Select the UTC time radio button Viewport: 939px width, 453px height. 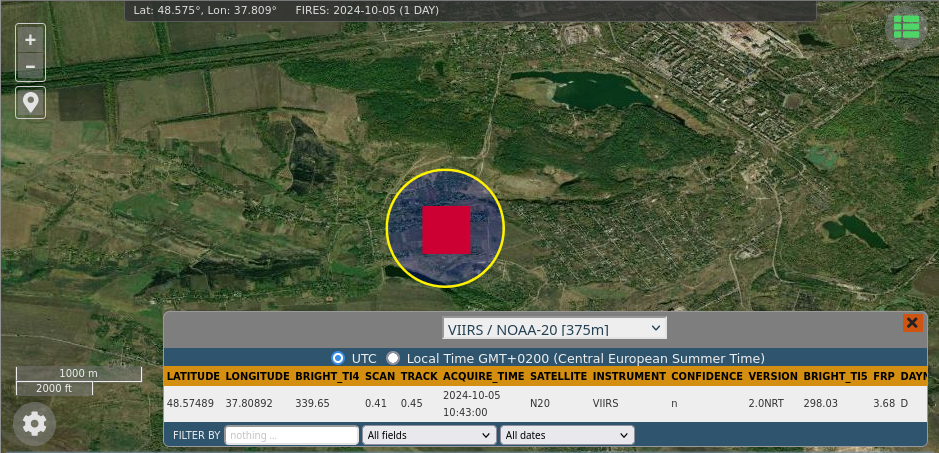pos(338,358)
